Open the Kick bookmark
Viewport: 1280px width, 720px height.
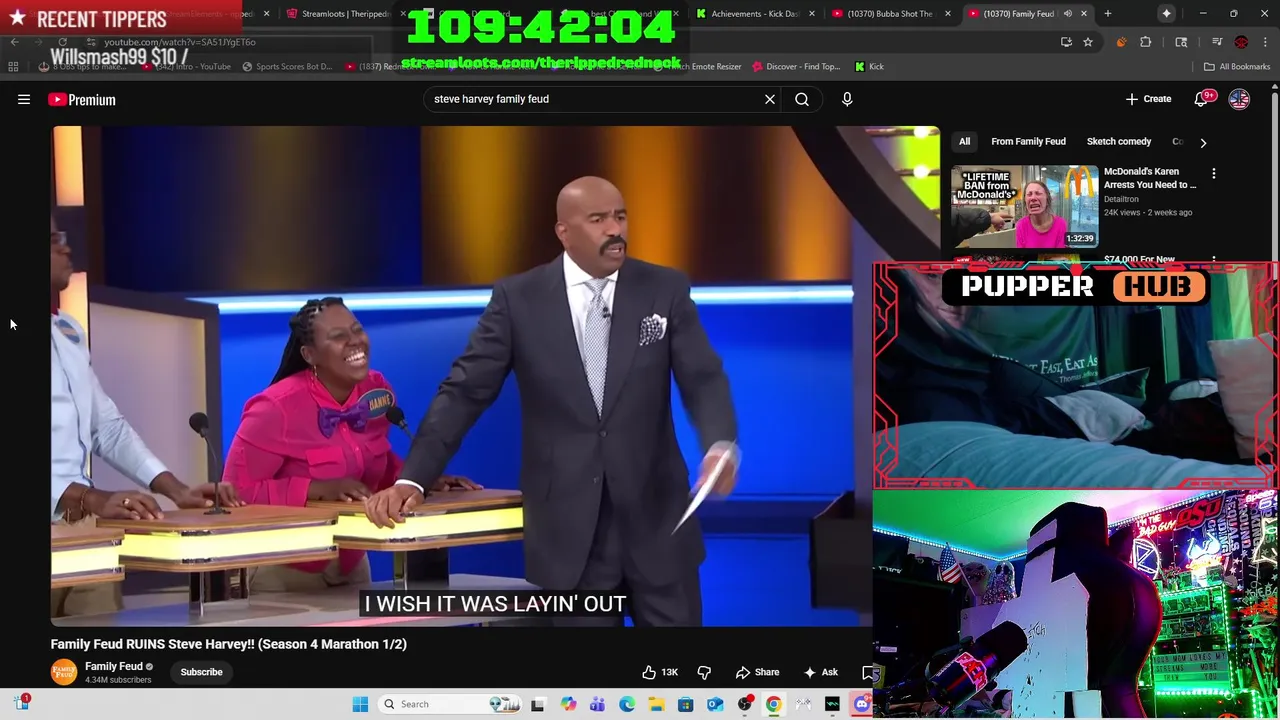869,67
